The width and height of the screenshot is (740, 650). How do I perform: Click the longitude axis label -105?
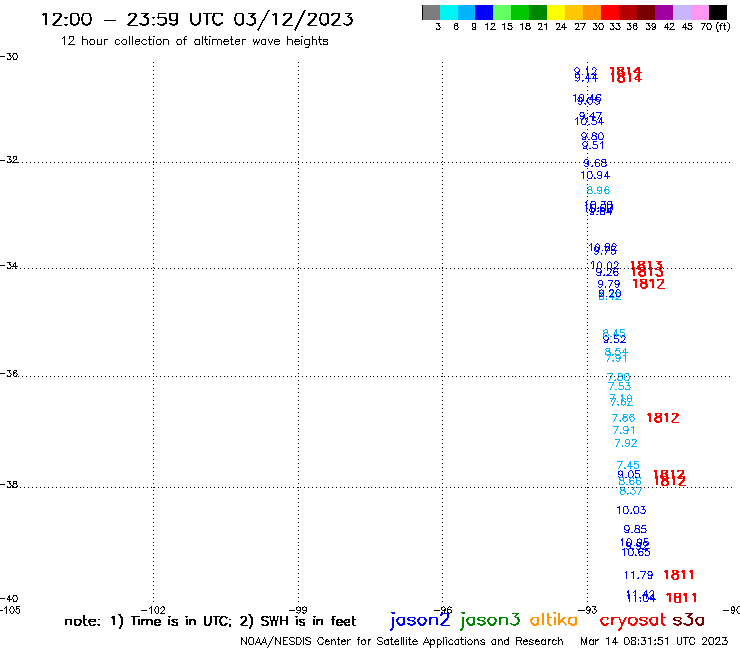(10, 610)
